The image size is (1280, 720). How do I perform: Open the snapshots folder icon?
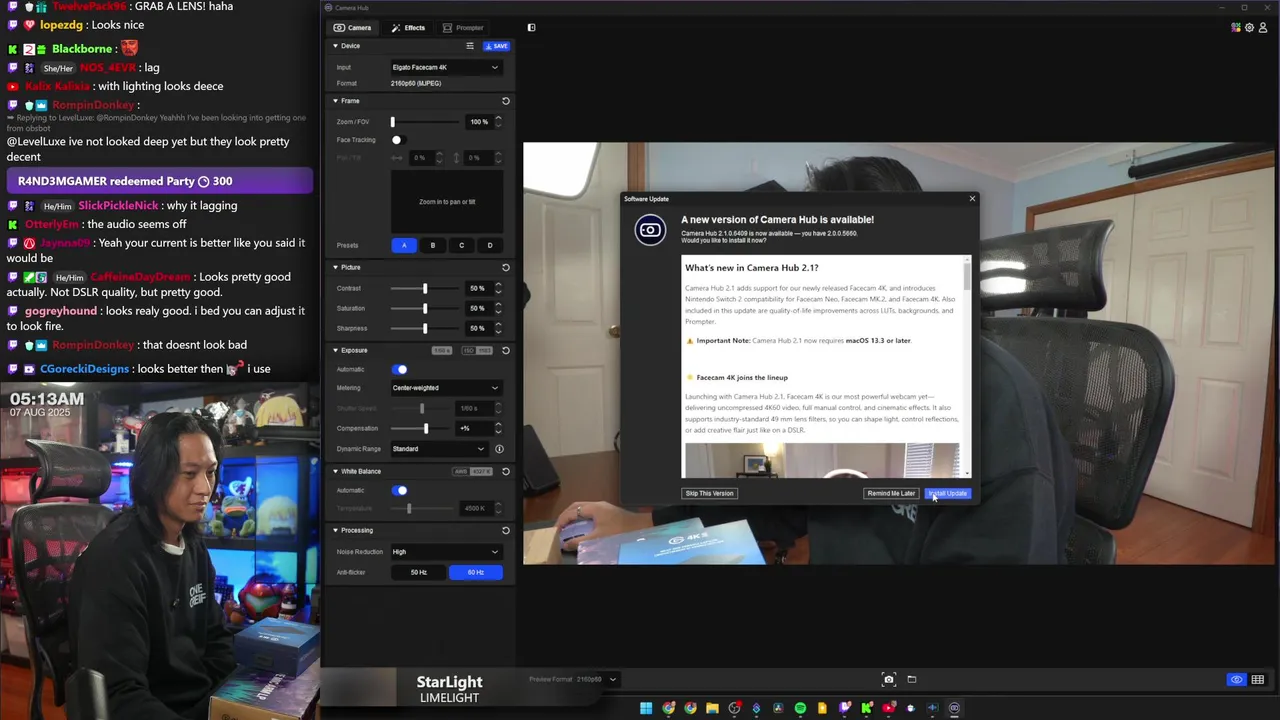tap(912, 680)
